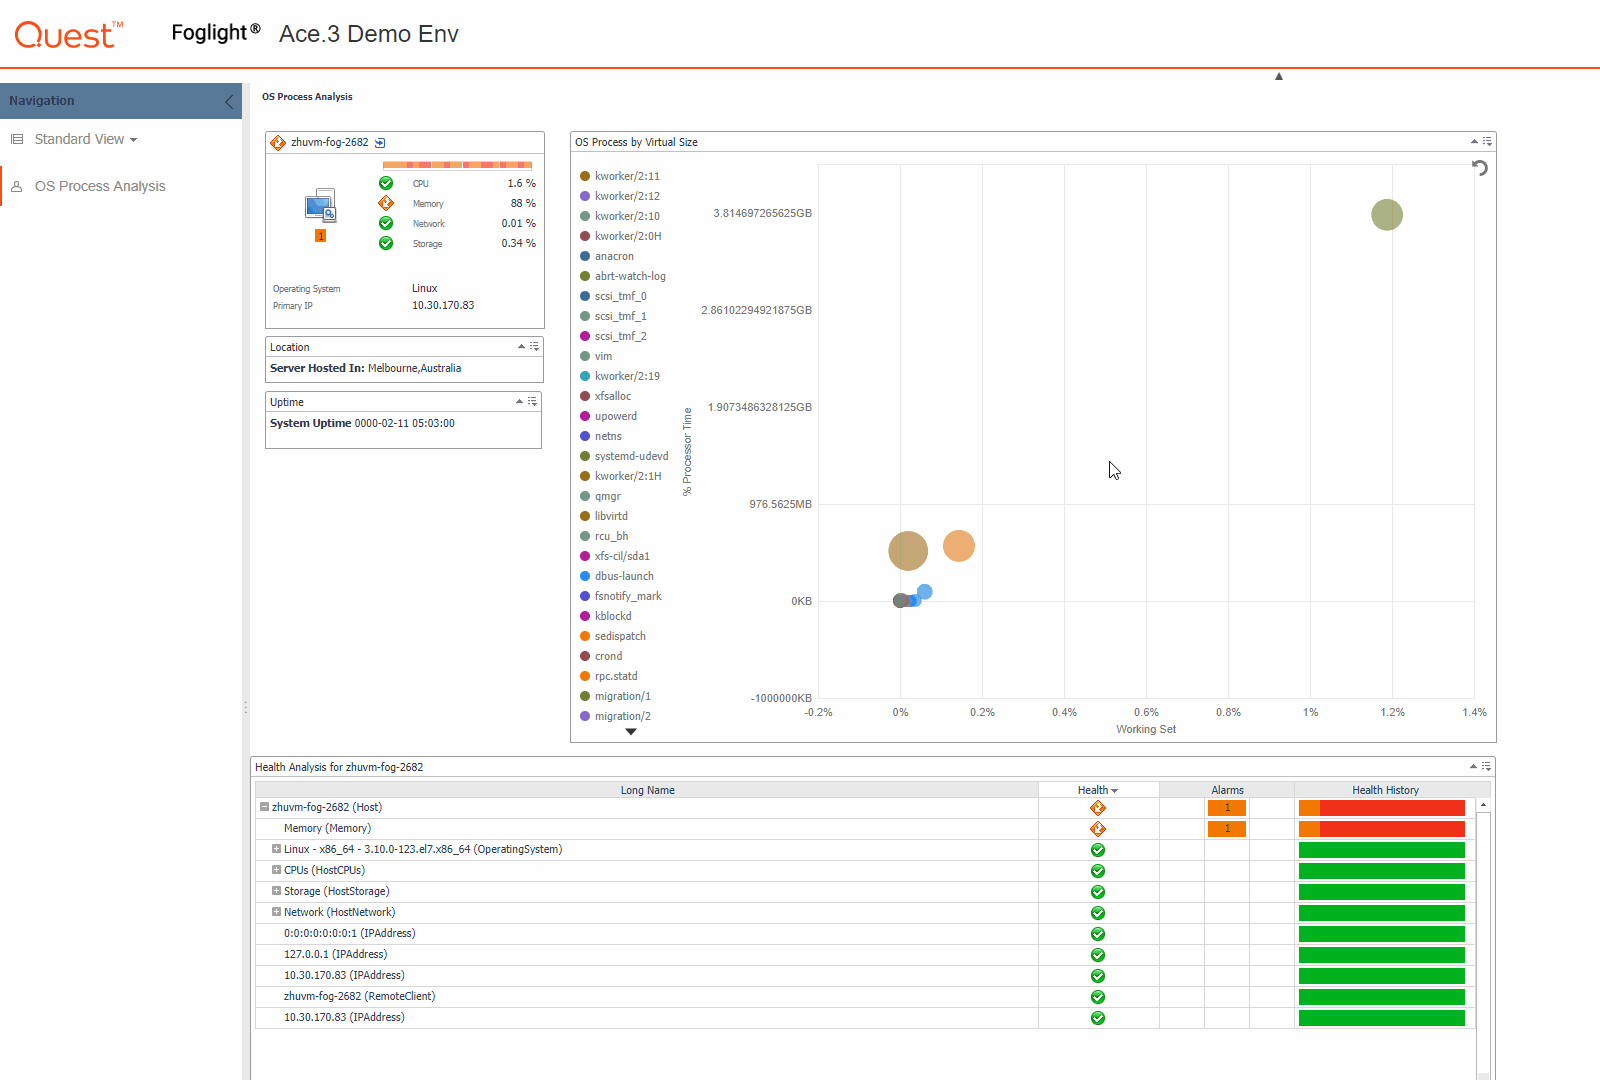Click the Storage green status icon
This screenshot has width=1600, height=1080.
click(x=386, y=243)
